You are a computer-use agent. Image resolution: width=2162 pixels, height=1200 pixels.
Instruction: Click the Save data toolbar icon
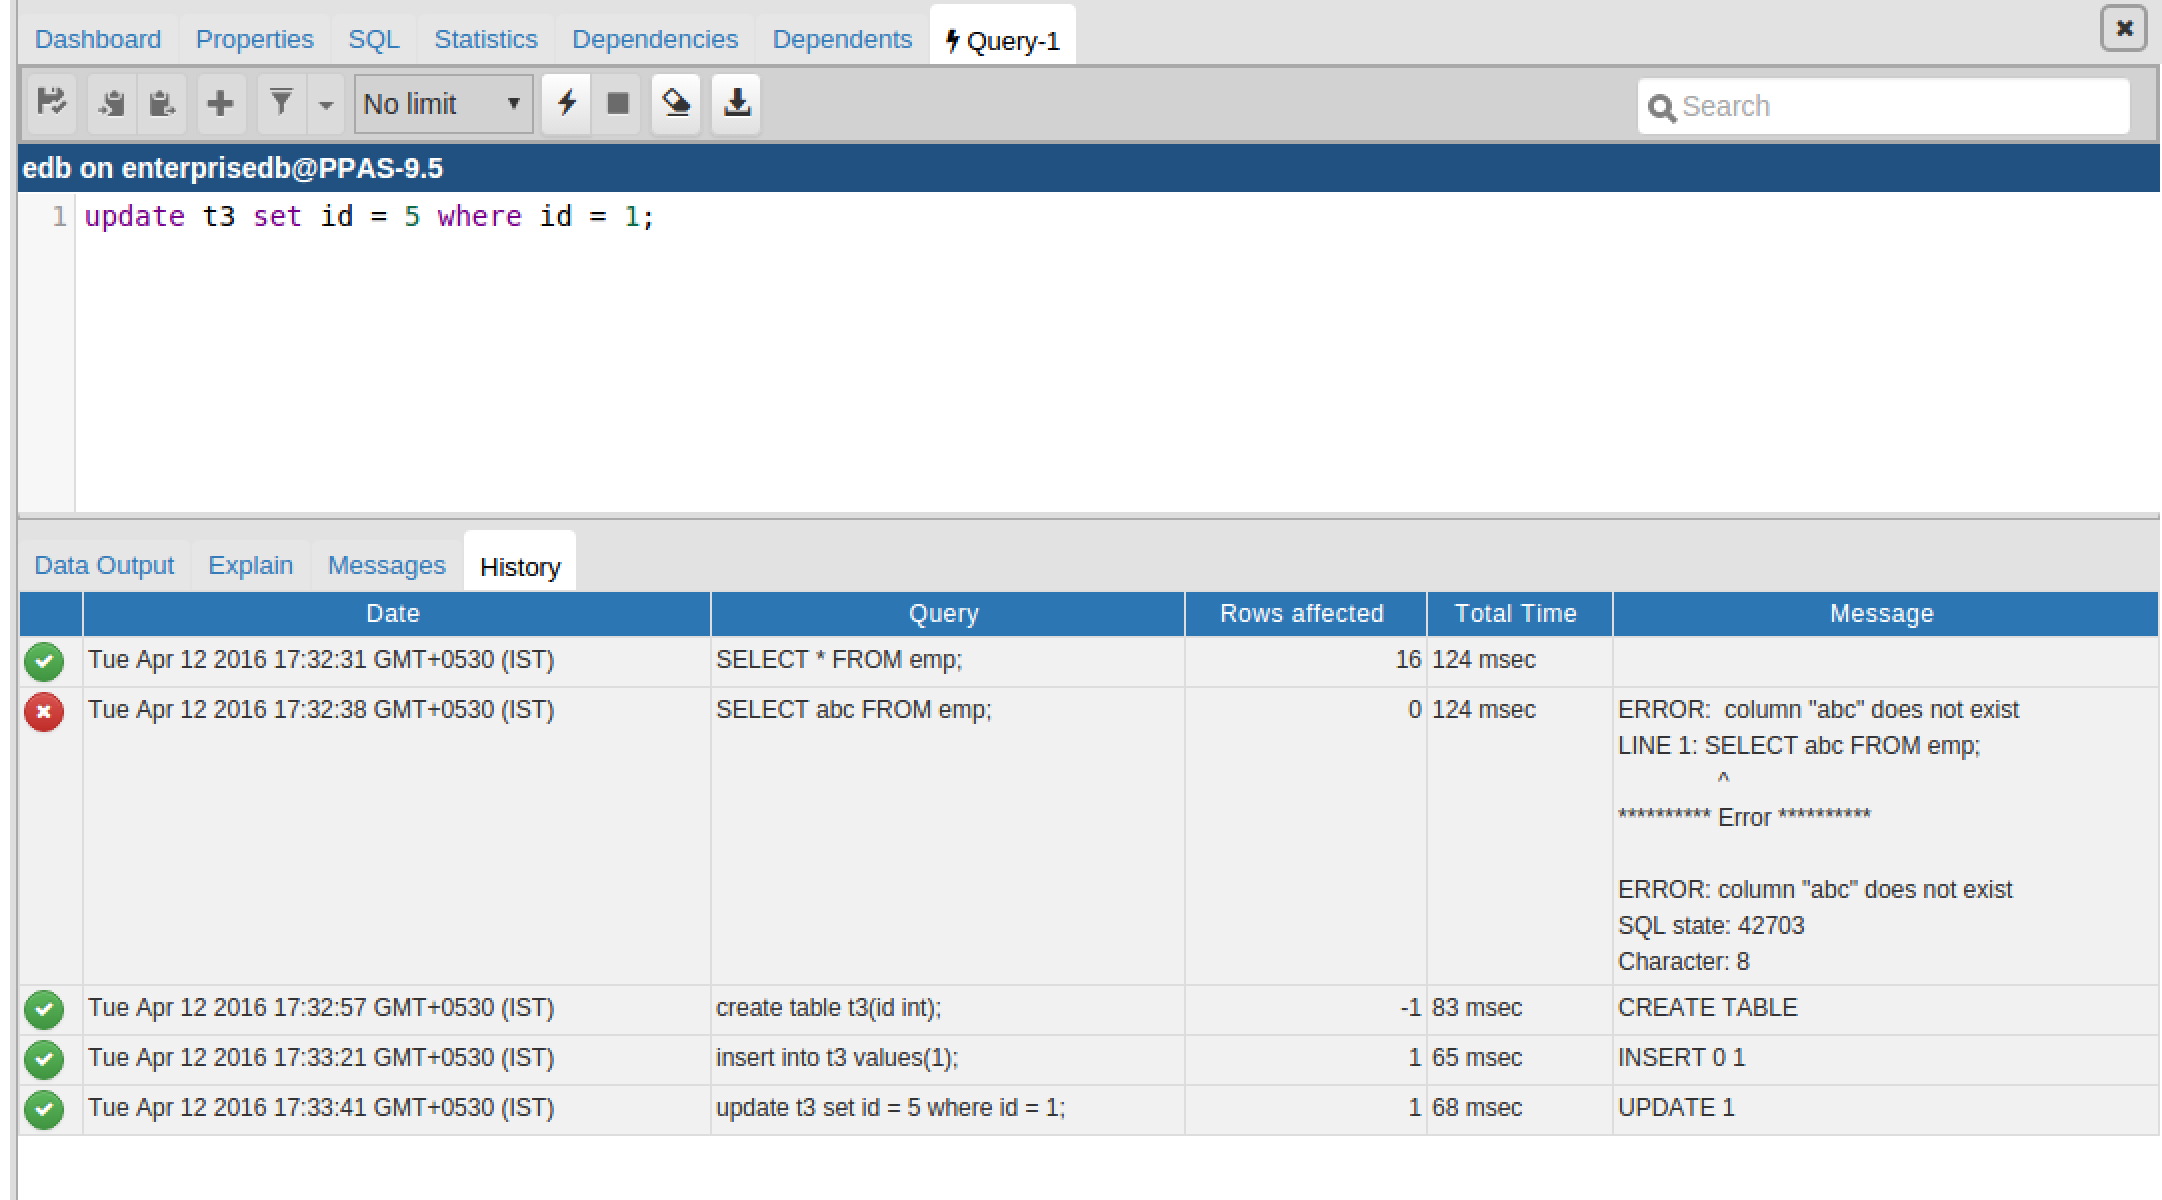tap(51, 103)
